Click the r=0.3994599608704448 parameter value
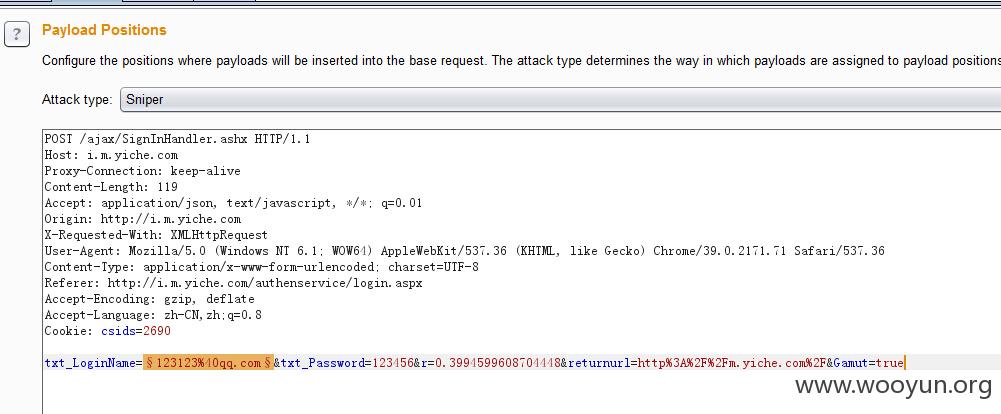Viewport: 1001px width, 414px height. click(499, 363)
